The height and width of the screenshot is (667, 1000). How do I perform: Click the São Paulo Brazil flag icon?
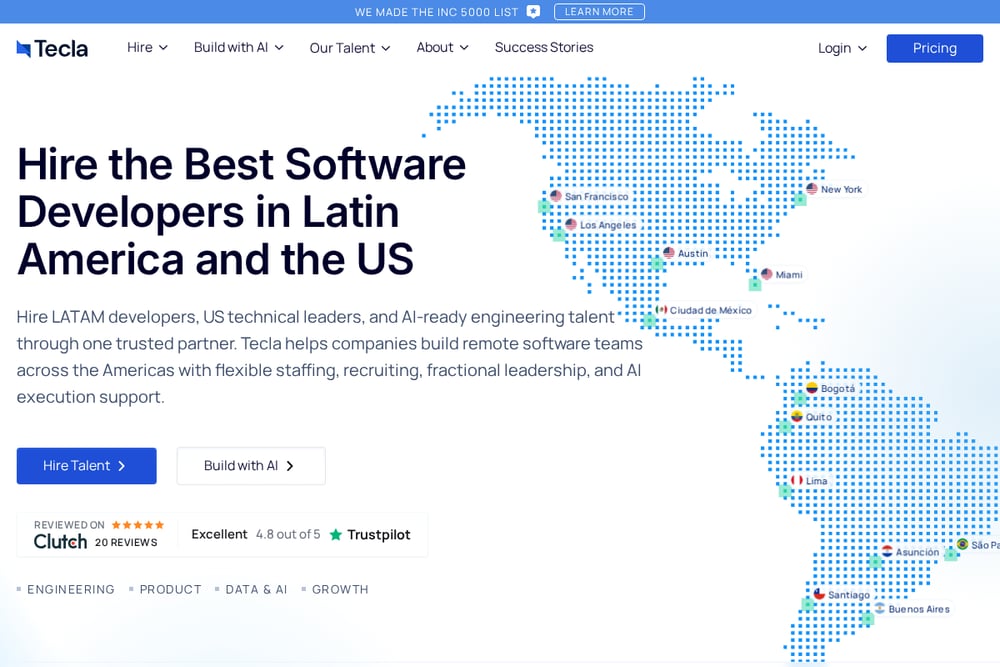point(962,544)
